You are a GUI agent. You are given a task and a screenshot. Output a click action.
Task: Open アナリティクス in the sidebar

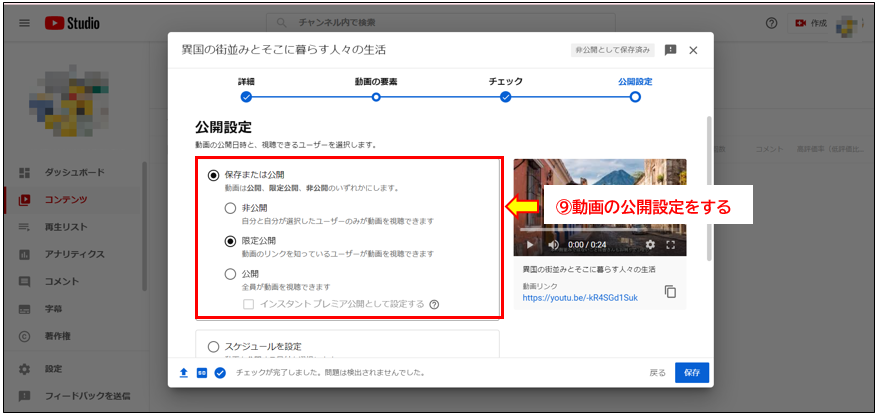coord(73,254)
